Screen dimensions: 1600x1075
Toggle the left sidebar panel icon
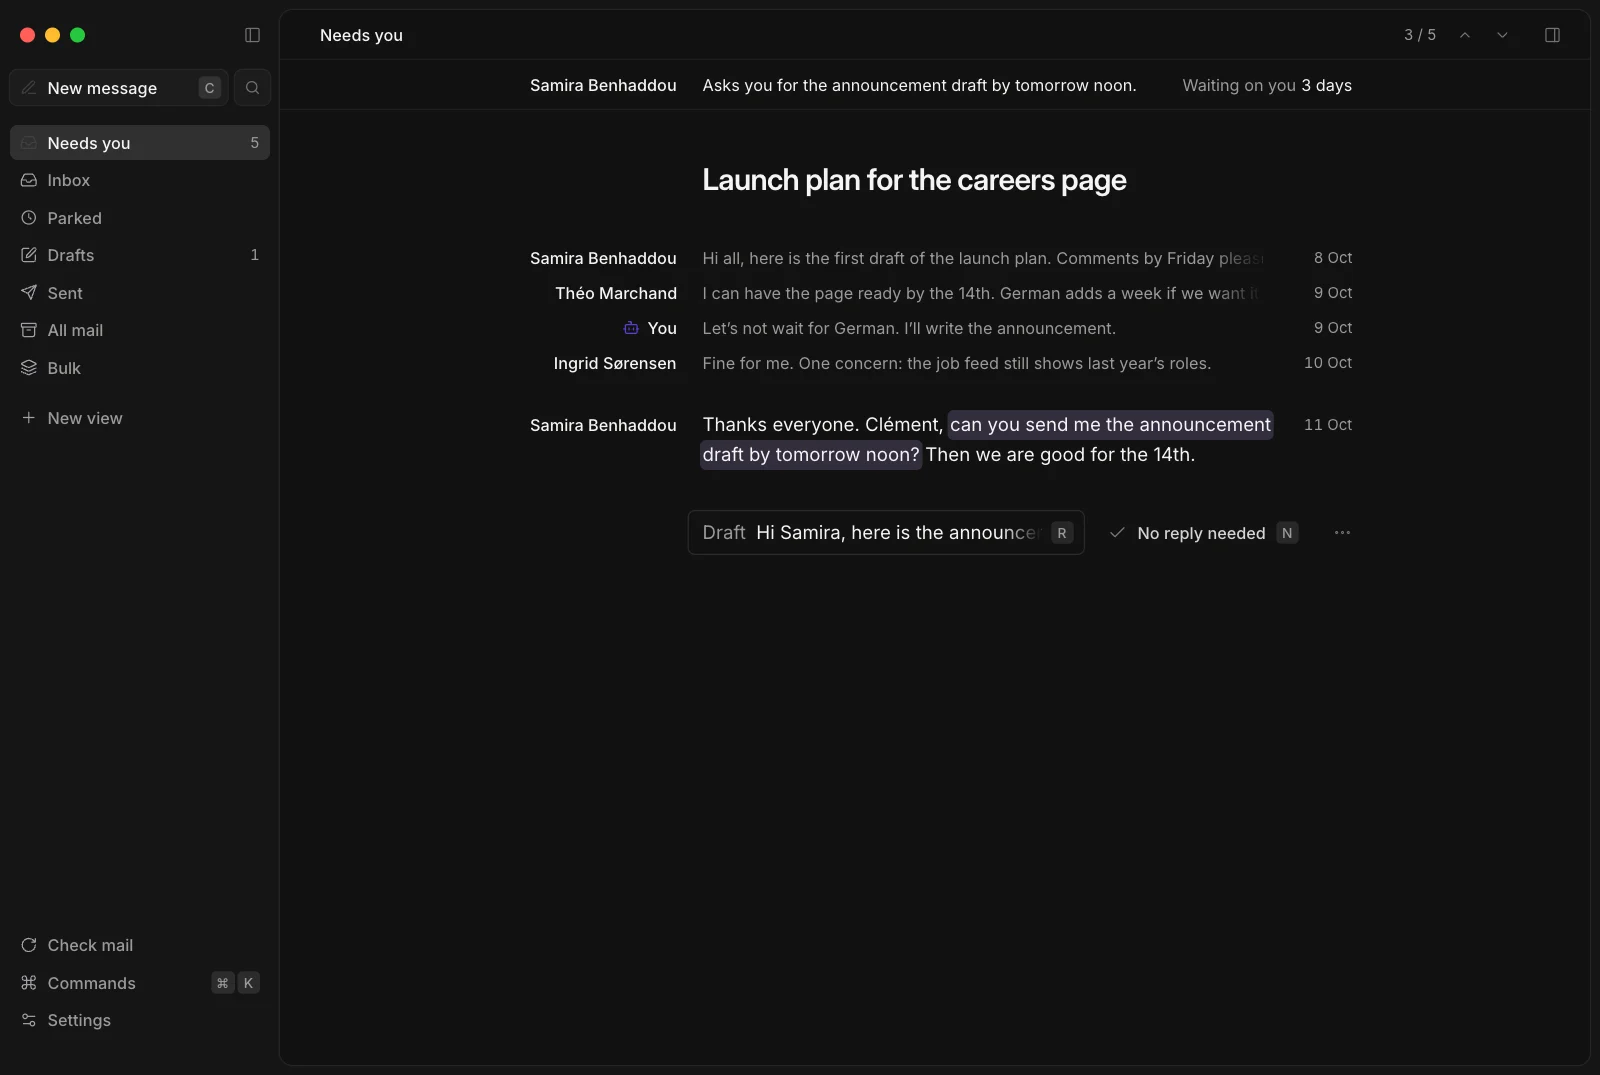tap(252, 35)
